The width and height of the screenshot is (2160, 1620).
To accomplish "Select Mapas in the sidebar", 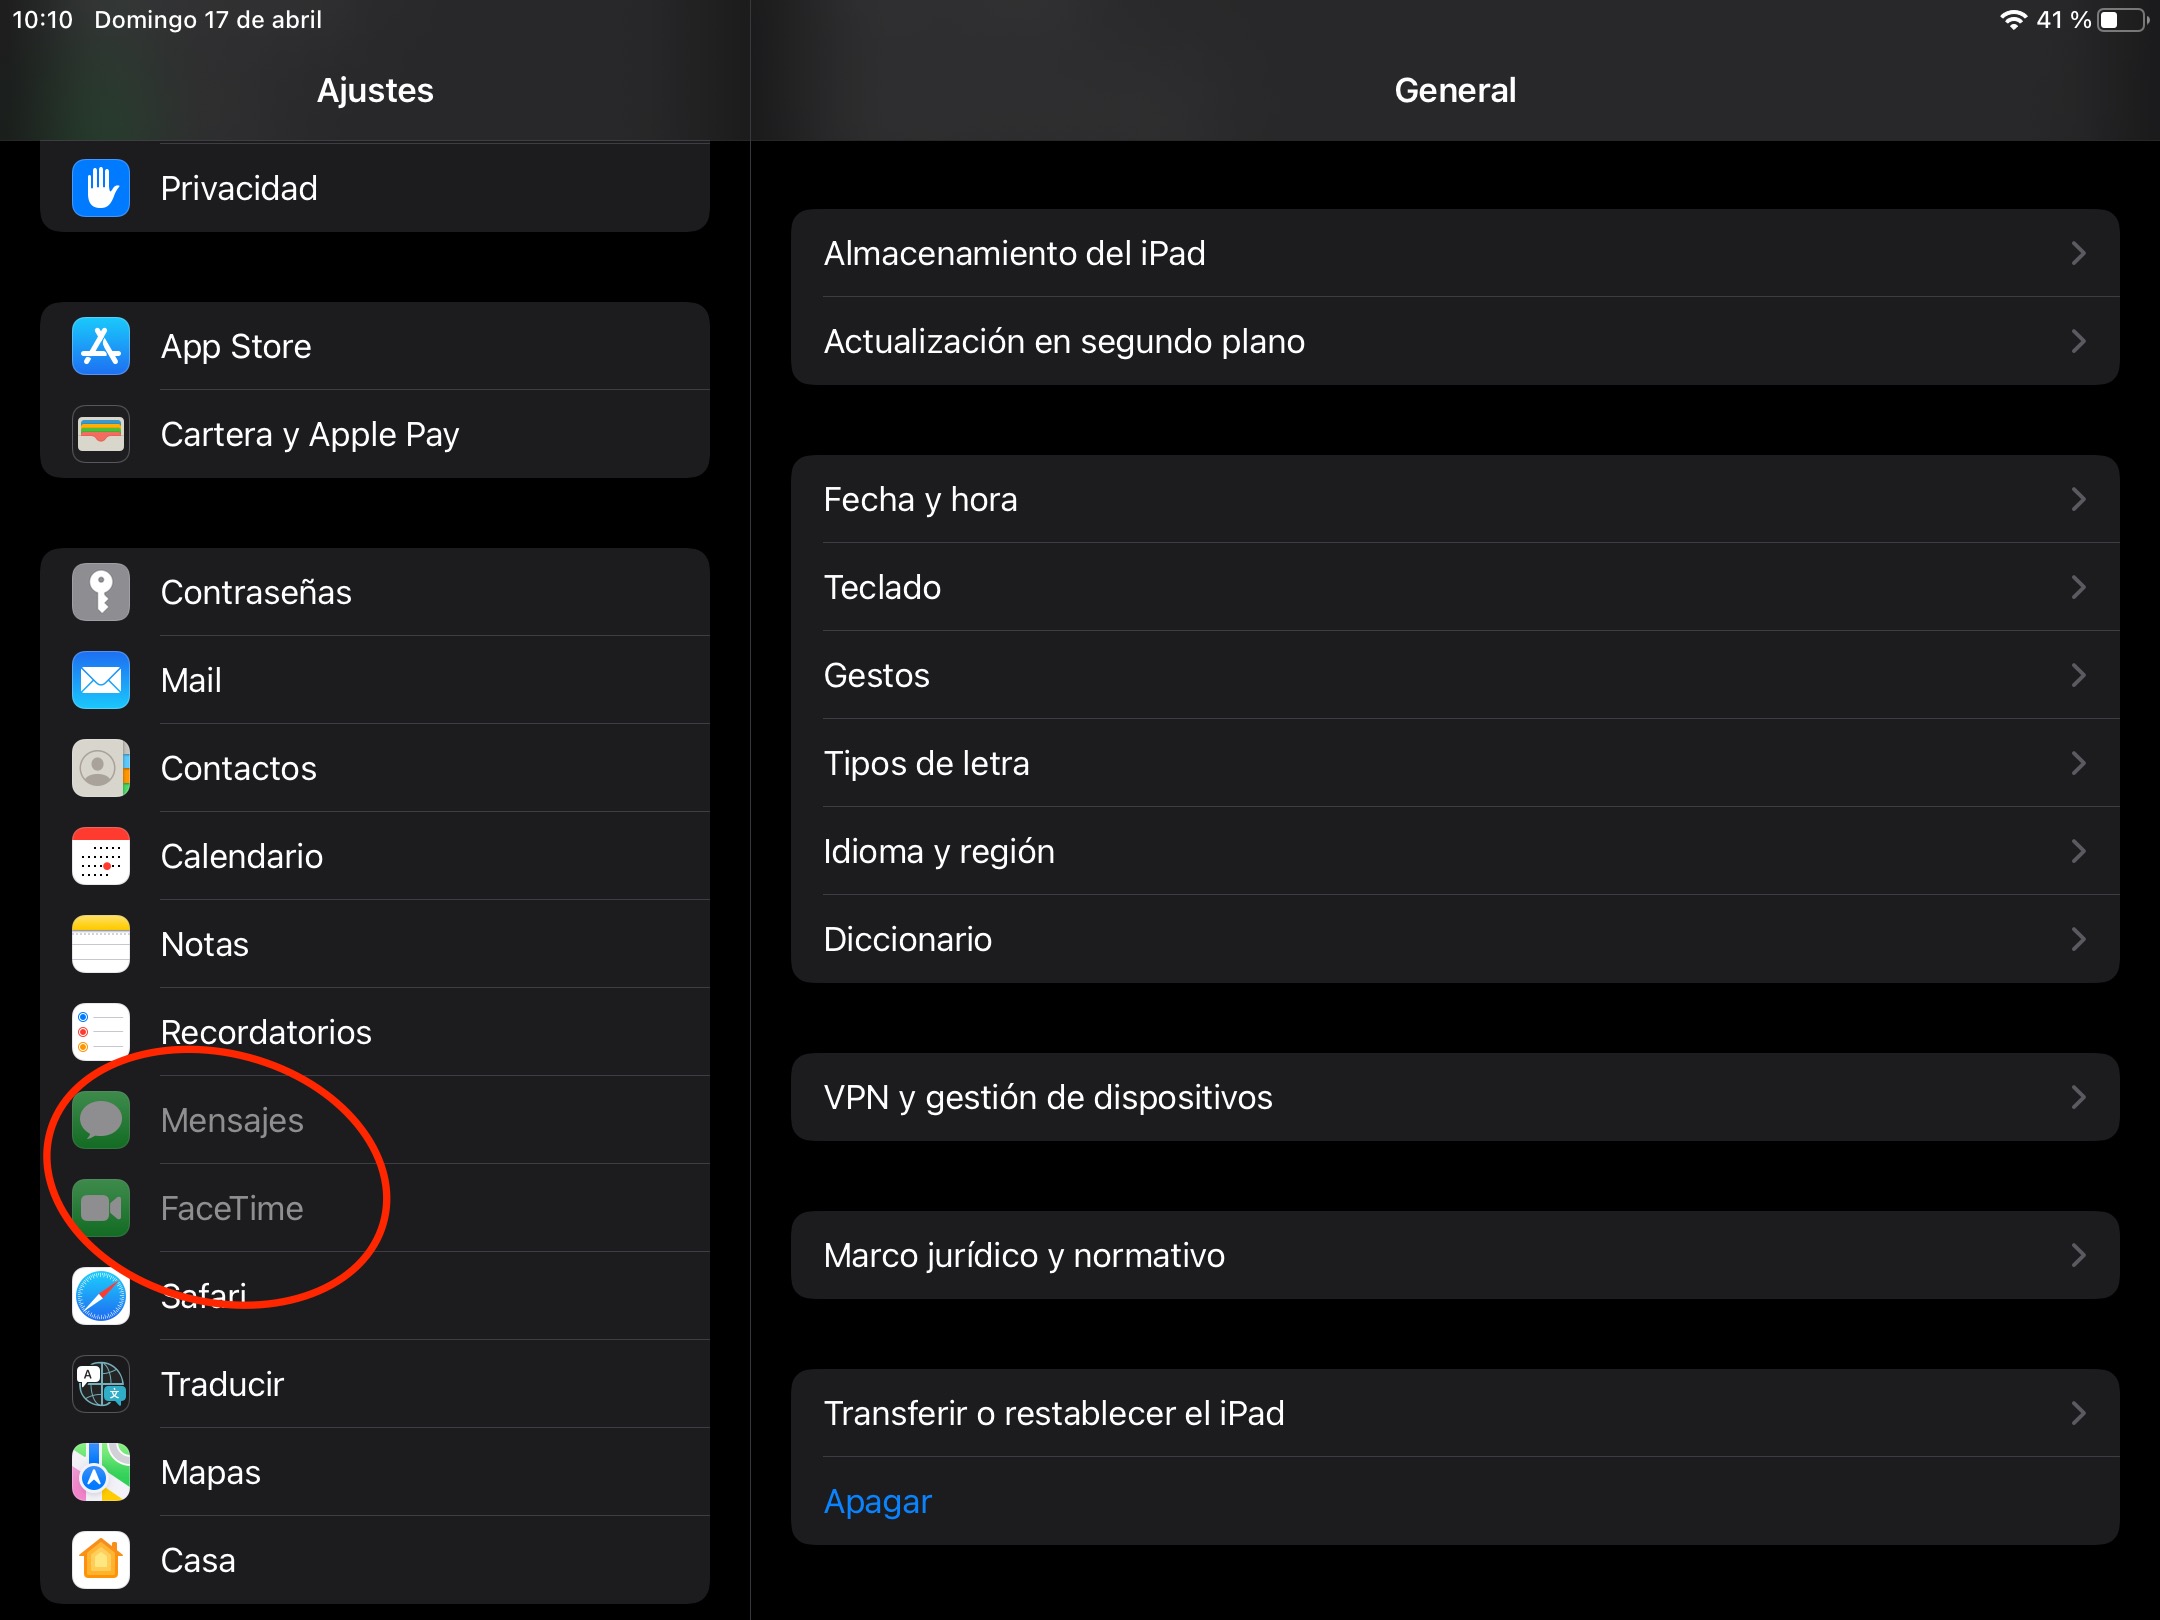I will tap(375, 1472).
